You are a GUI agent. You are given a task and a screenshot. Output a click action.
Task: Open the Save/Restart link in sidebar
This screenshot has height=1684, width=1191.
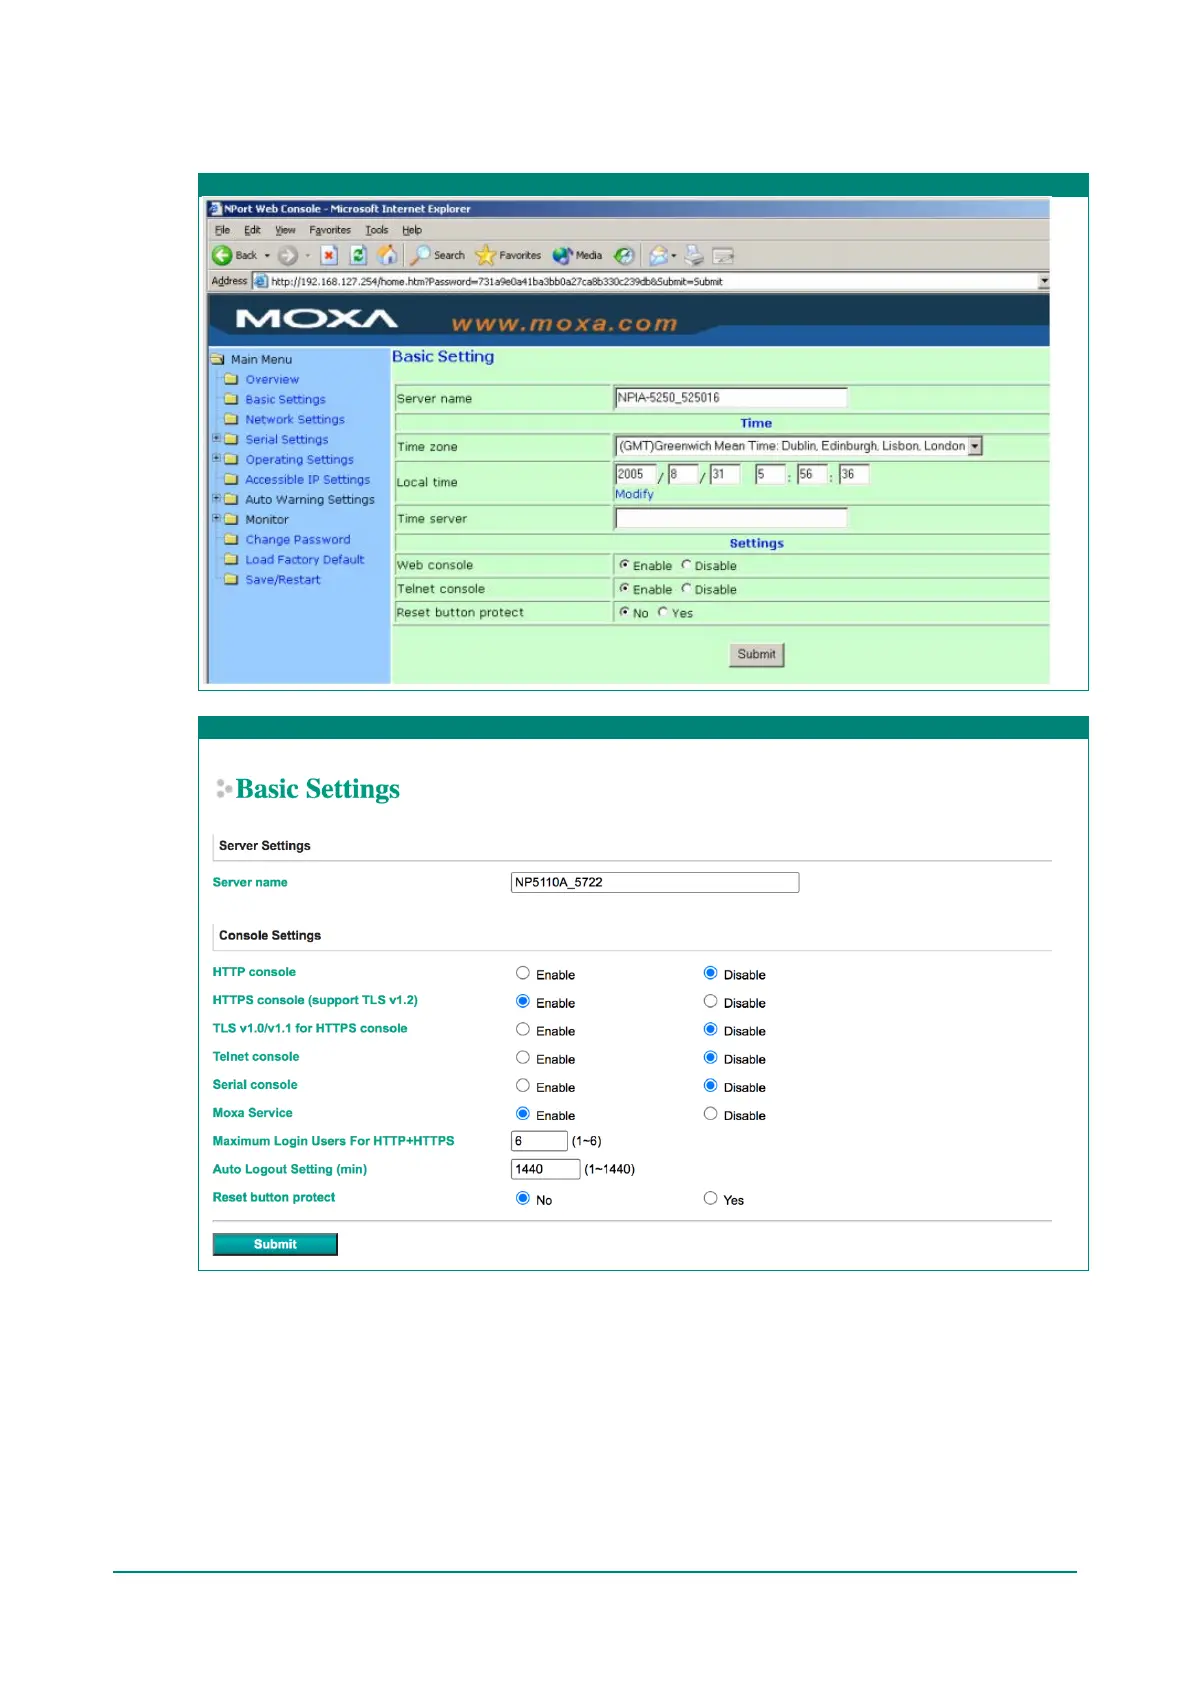283,580
